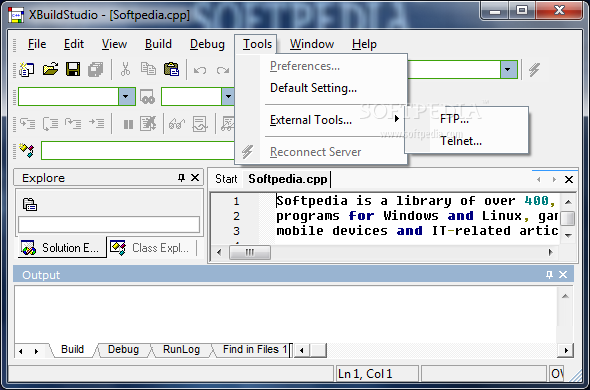Click the editor horizontal scrollbar thumb
Image resolution: width=590 pixels, height=390 pixels.
[x=250, y=253]
